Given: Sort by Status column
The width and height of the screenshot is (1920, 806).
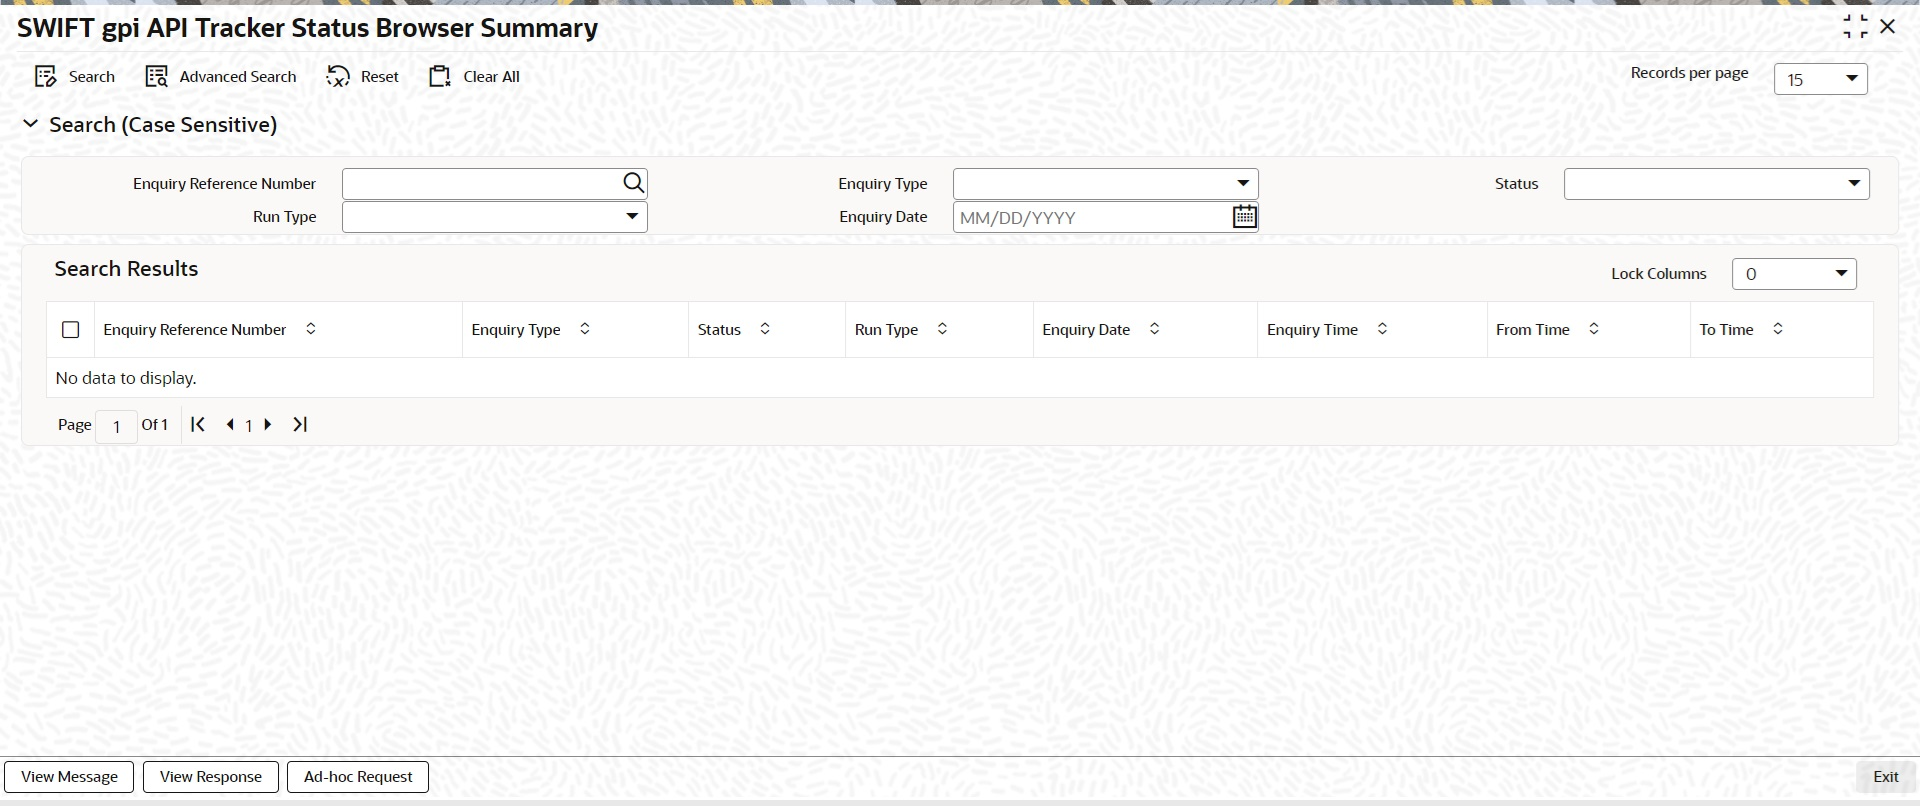Looking at the screenshot, I should (x=765, y=329).
